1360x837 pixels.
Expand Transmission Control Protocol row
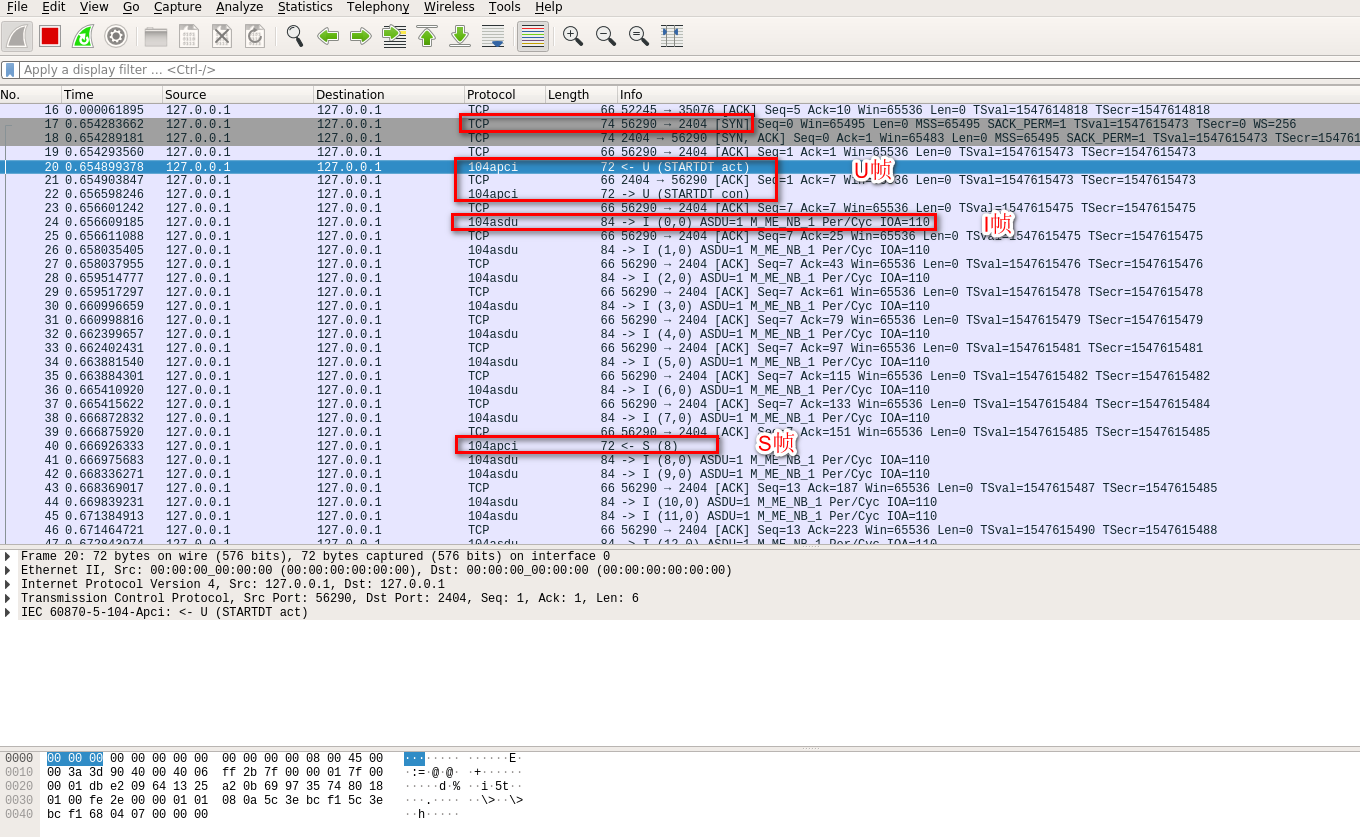pos(8,598)
